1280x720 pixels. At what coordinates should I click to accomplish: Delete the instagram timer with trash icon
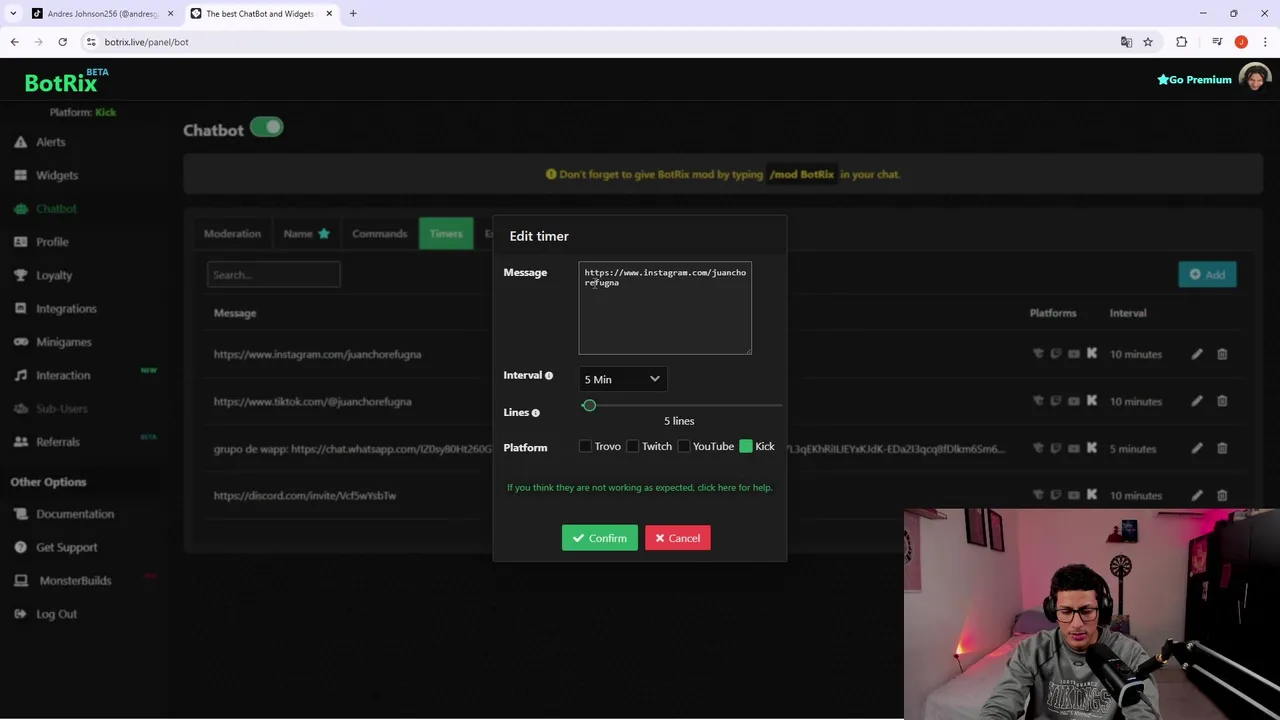click(x=1222, y=354)
